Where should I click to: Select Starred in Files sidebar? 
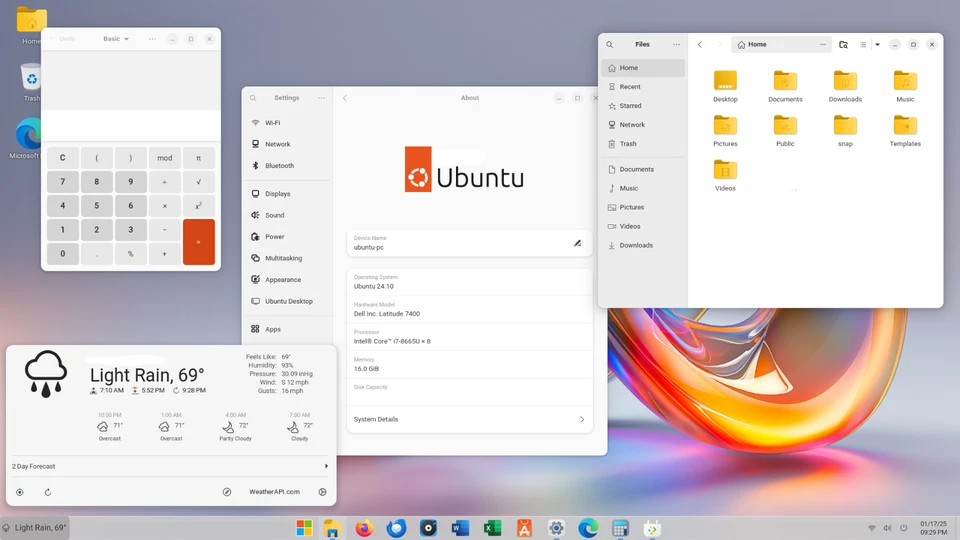point(643,106)
